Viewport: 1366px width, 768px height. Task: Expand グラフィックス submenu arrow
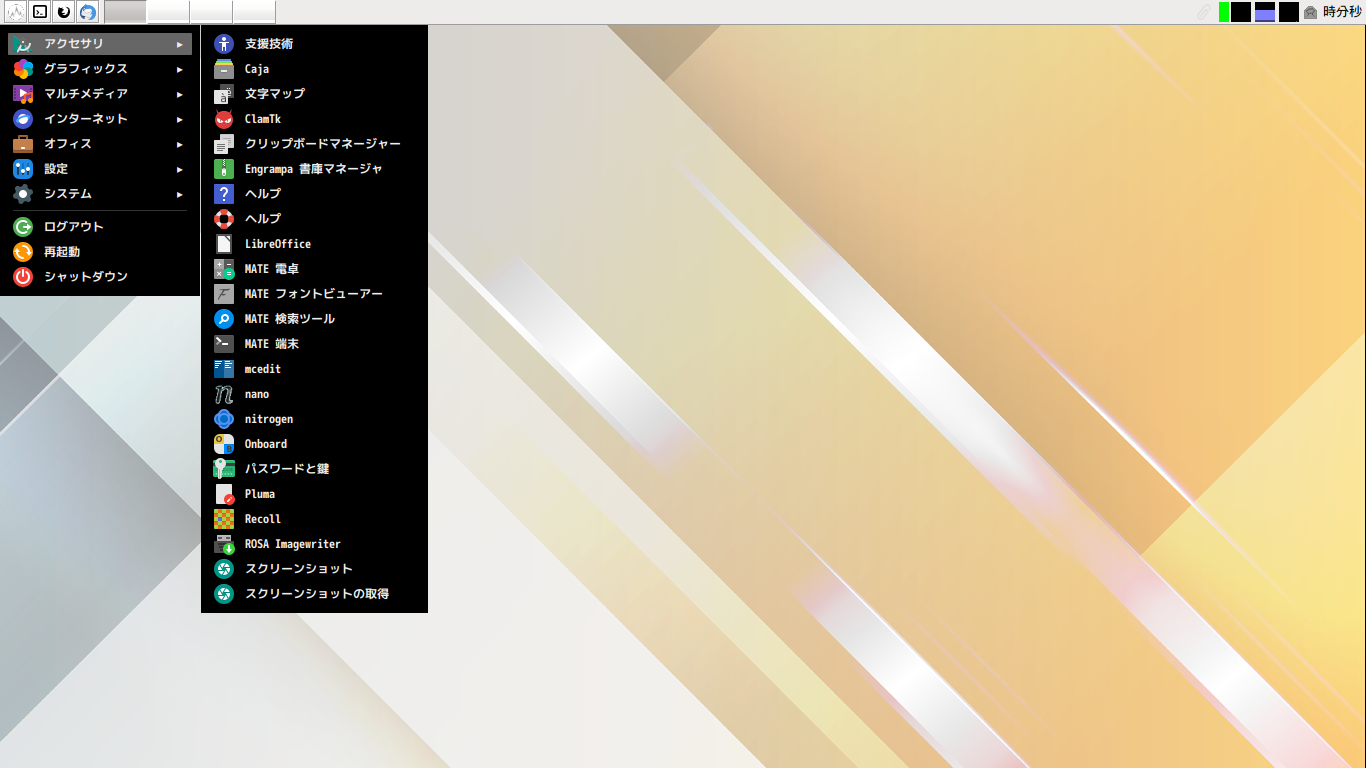tap(180, 69)
